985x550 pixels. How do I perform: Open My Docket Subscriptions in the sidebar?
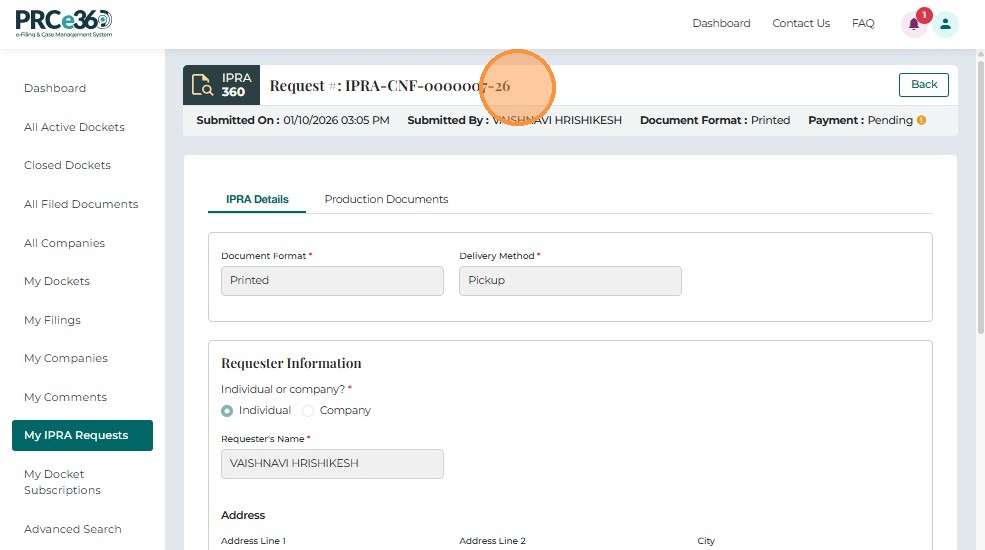click(62, 482)
